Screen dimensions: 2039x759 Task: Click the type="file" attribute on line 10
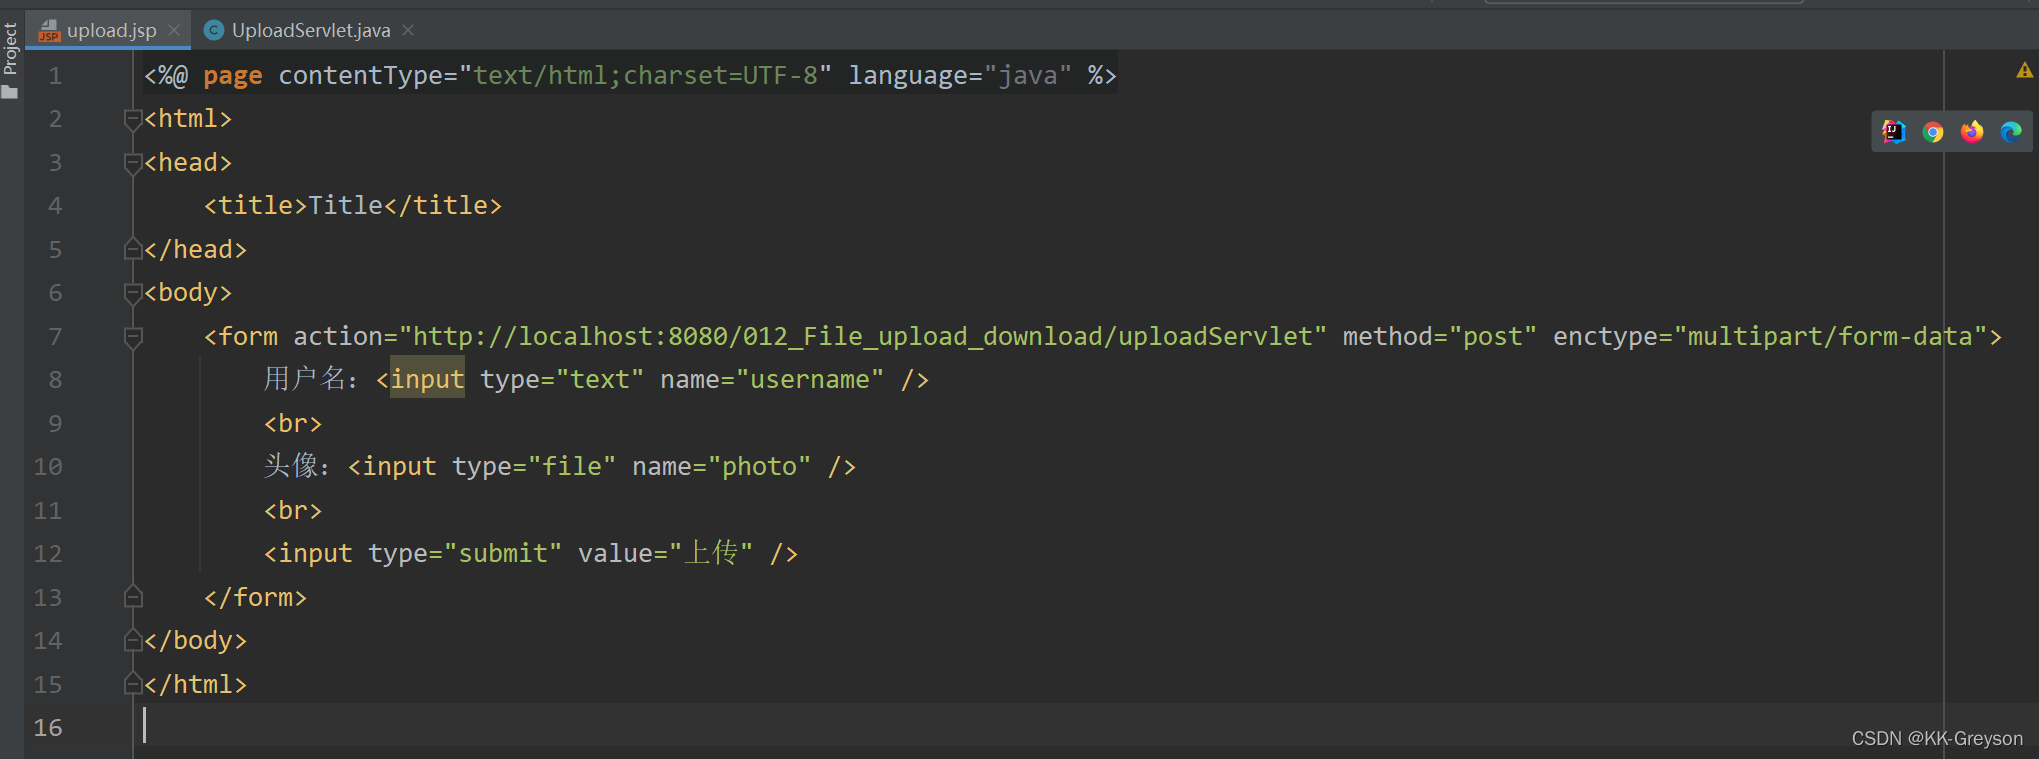534,467
